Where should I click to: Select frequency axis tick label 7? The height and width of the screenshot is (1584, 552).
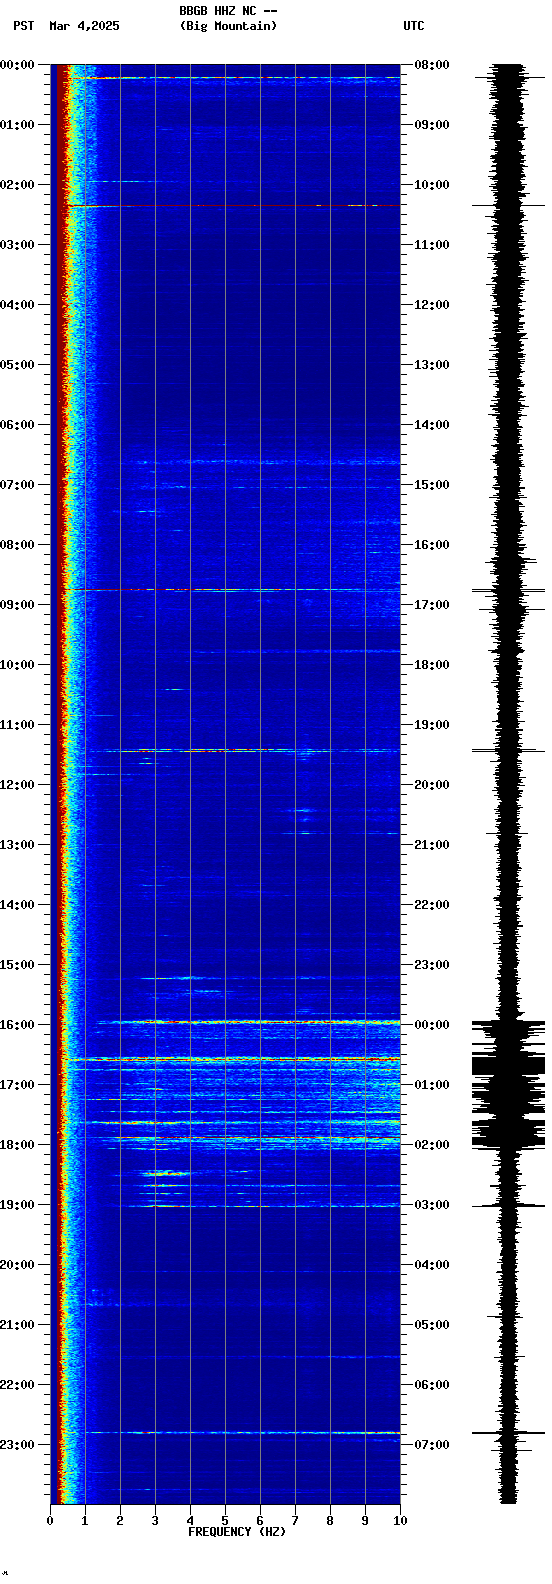click(295, 1521)
